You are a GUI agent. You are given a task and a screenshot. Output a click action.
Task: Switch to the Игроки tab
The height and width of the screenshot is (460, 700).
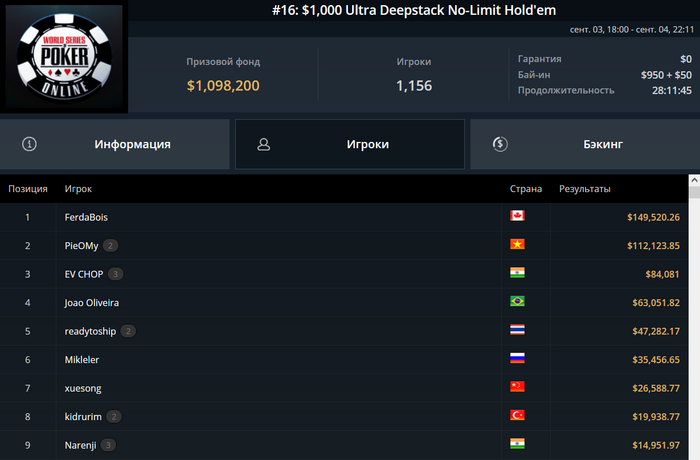(x=350, y=144)
